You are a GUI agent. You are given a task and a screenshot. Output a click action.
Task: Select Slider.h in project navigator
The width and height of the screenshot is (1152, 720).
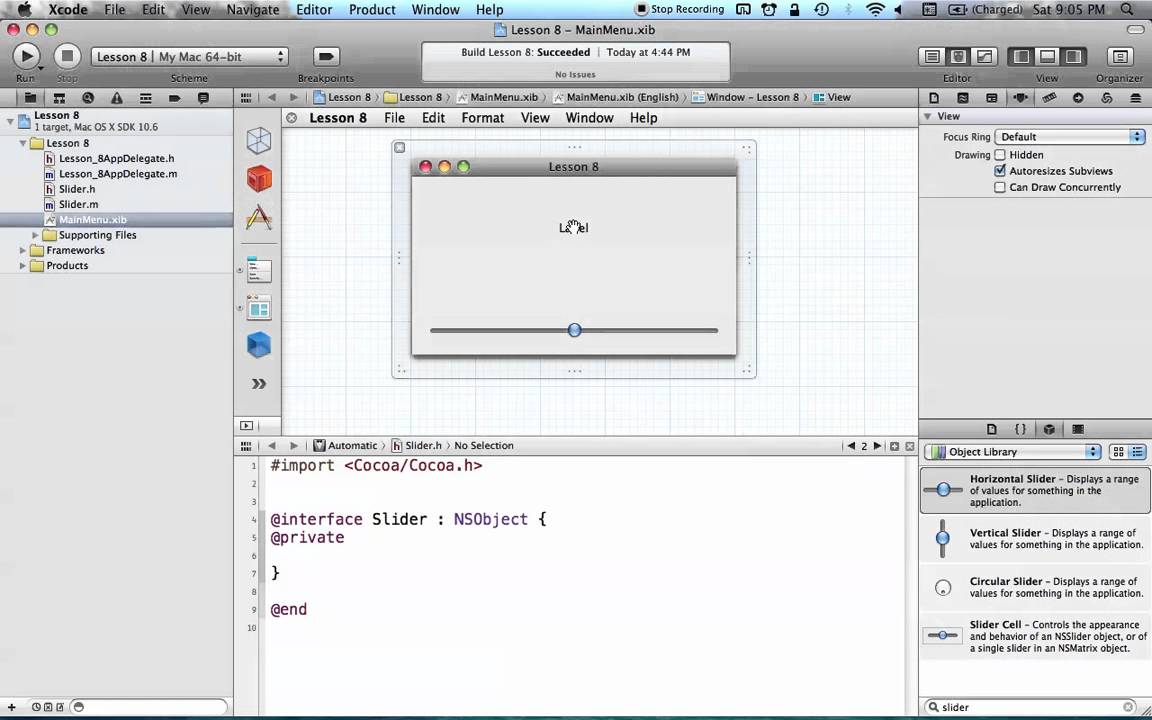coord(77,189)
